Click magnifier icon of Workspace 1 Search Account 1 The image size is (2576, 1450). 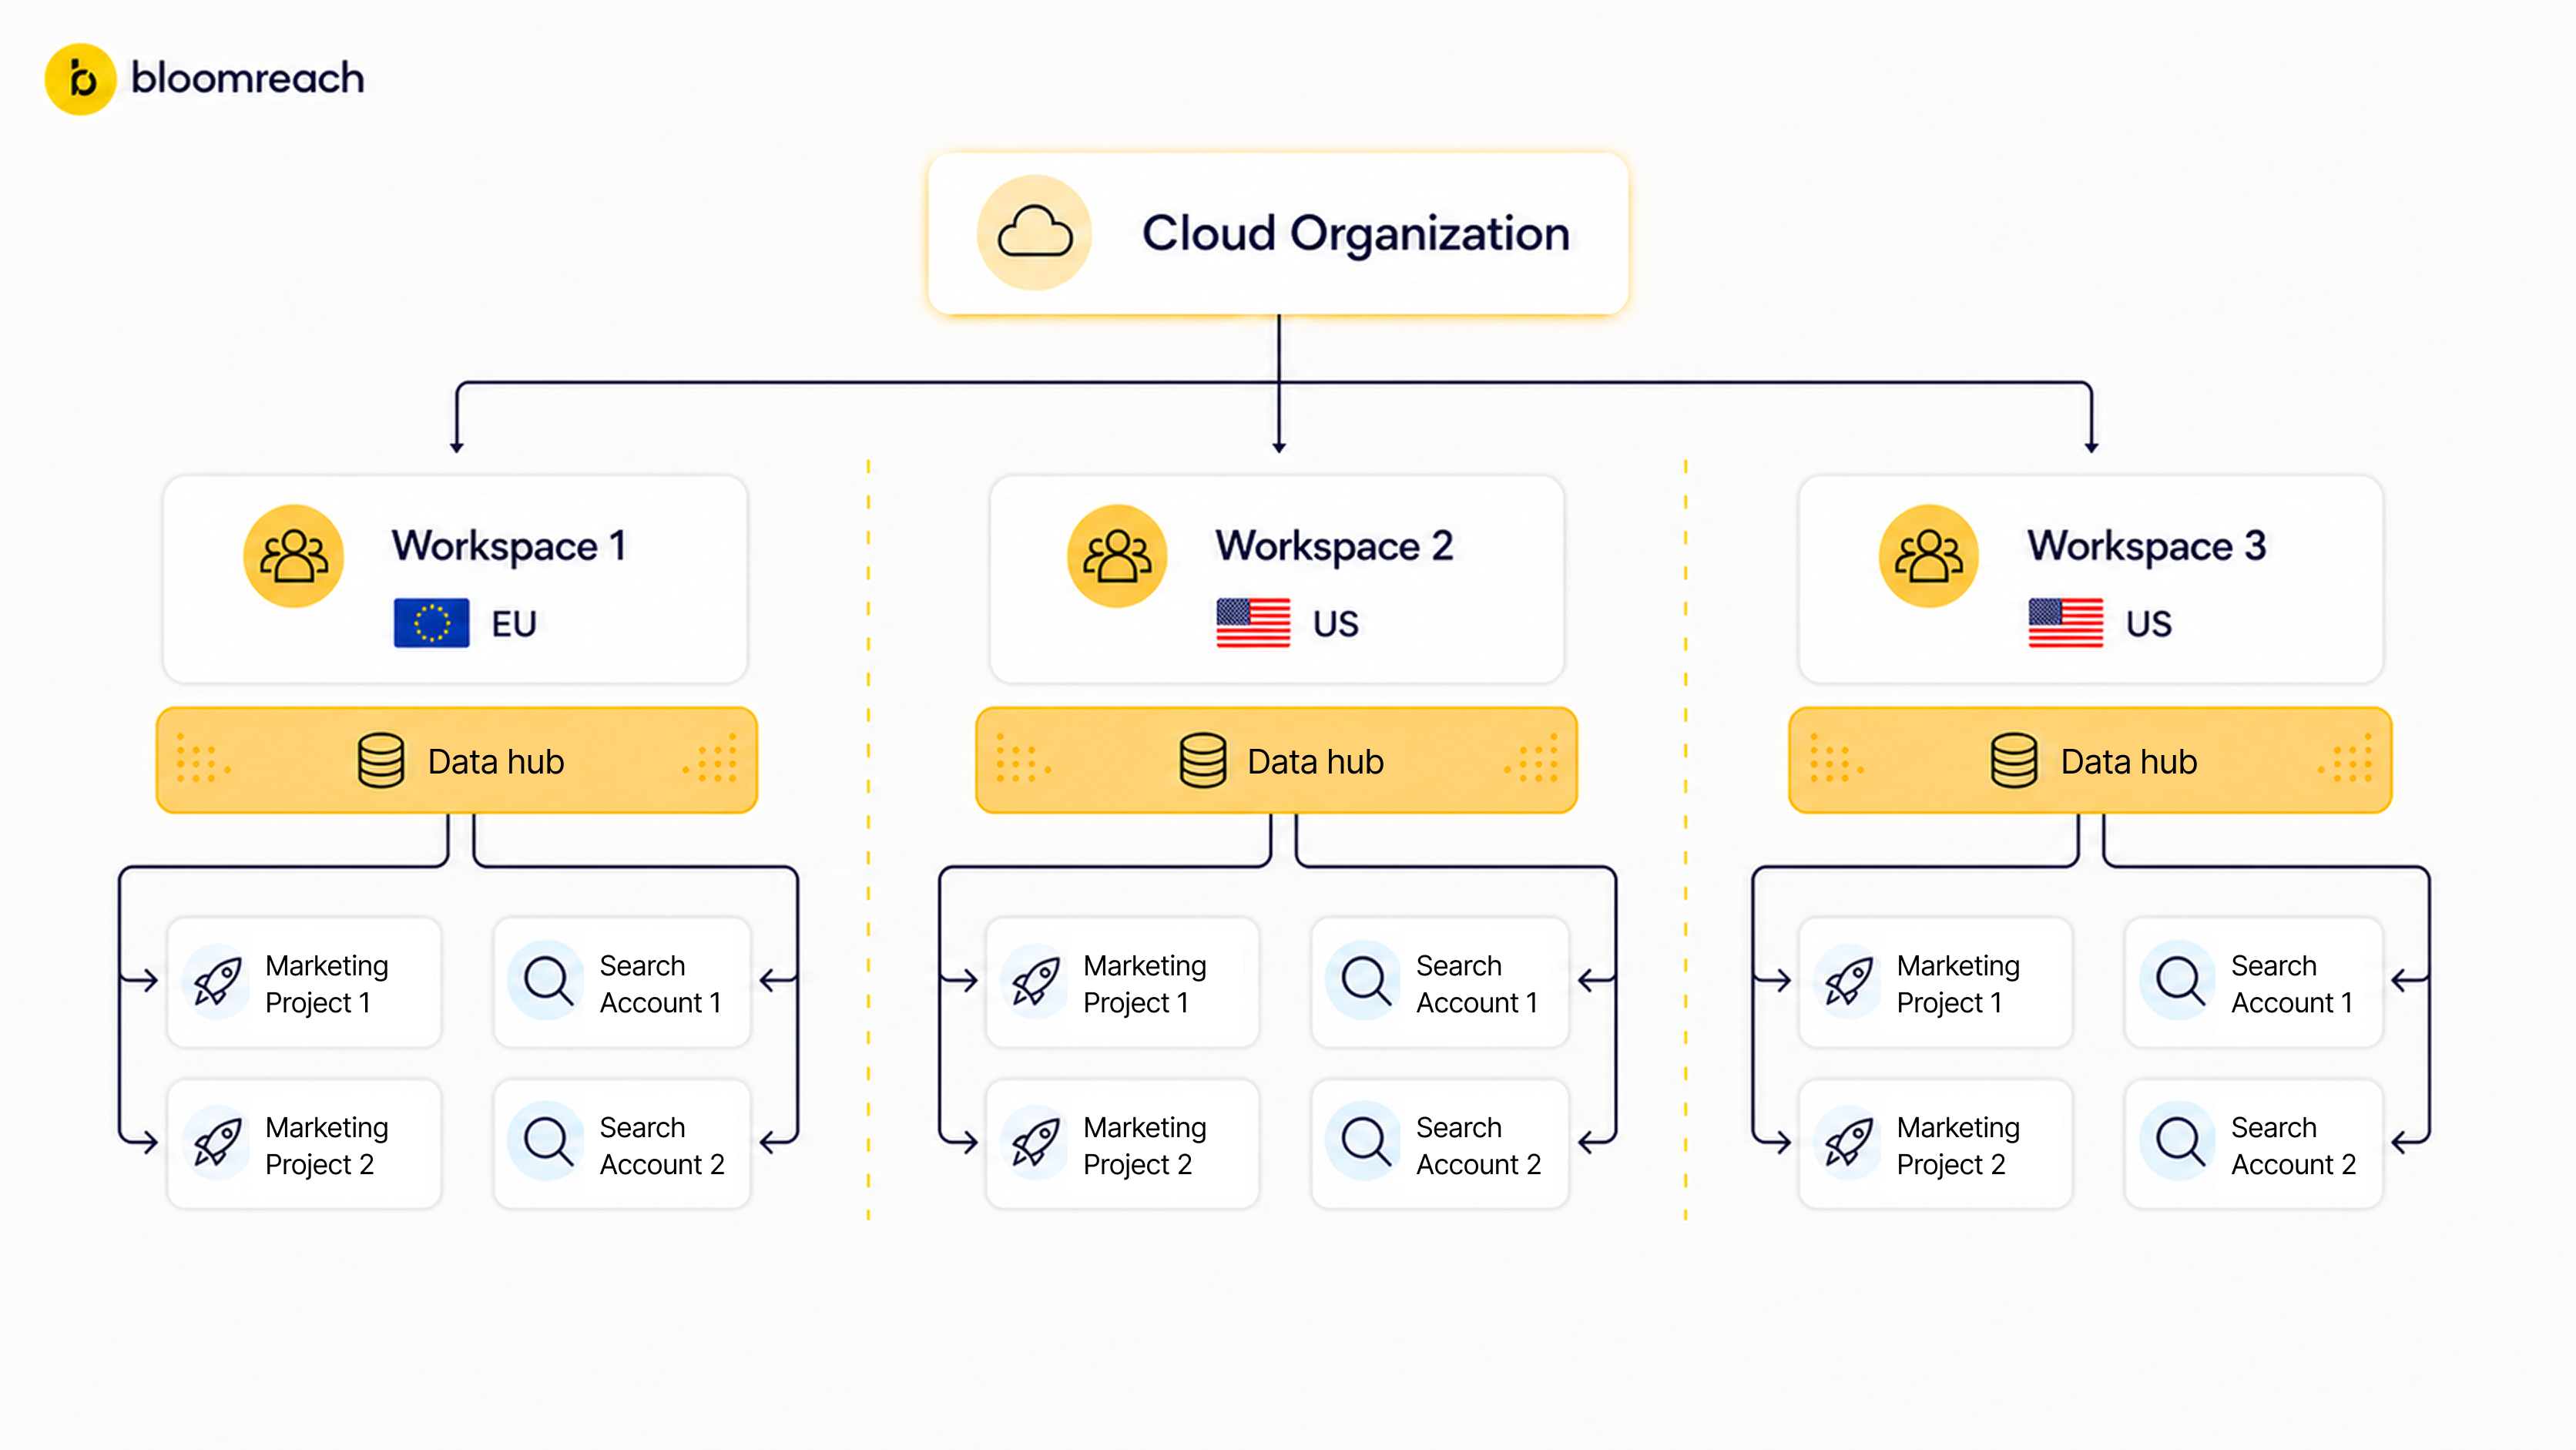click(548, 981)
